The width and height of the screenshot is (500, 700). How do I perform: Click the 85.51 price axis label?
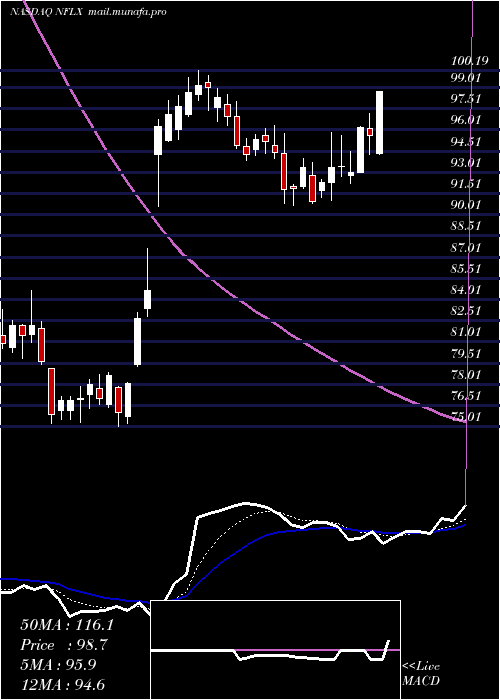click(x=467, y=269)
